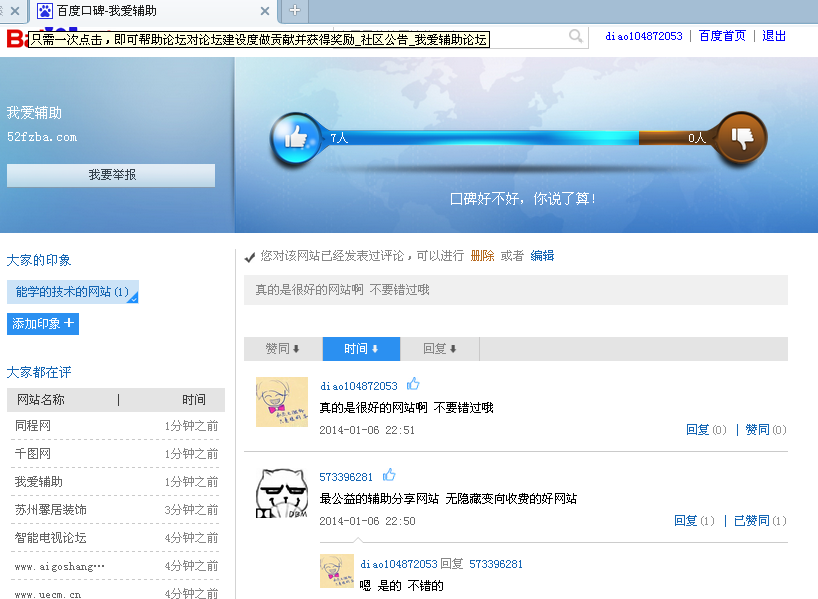
Task: Click 回复 (0) on the first comment
Action: point(706,429)
